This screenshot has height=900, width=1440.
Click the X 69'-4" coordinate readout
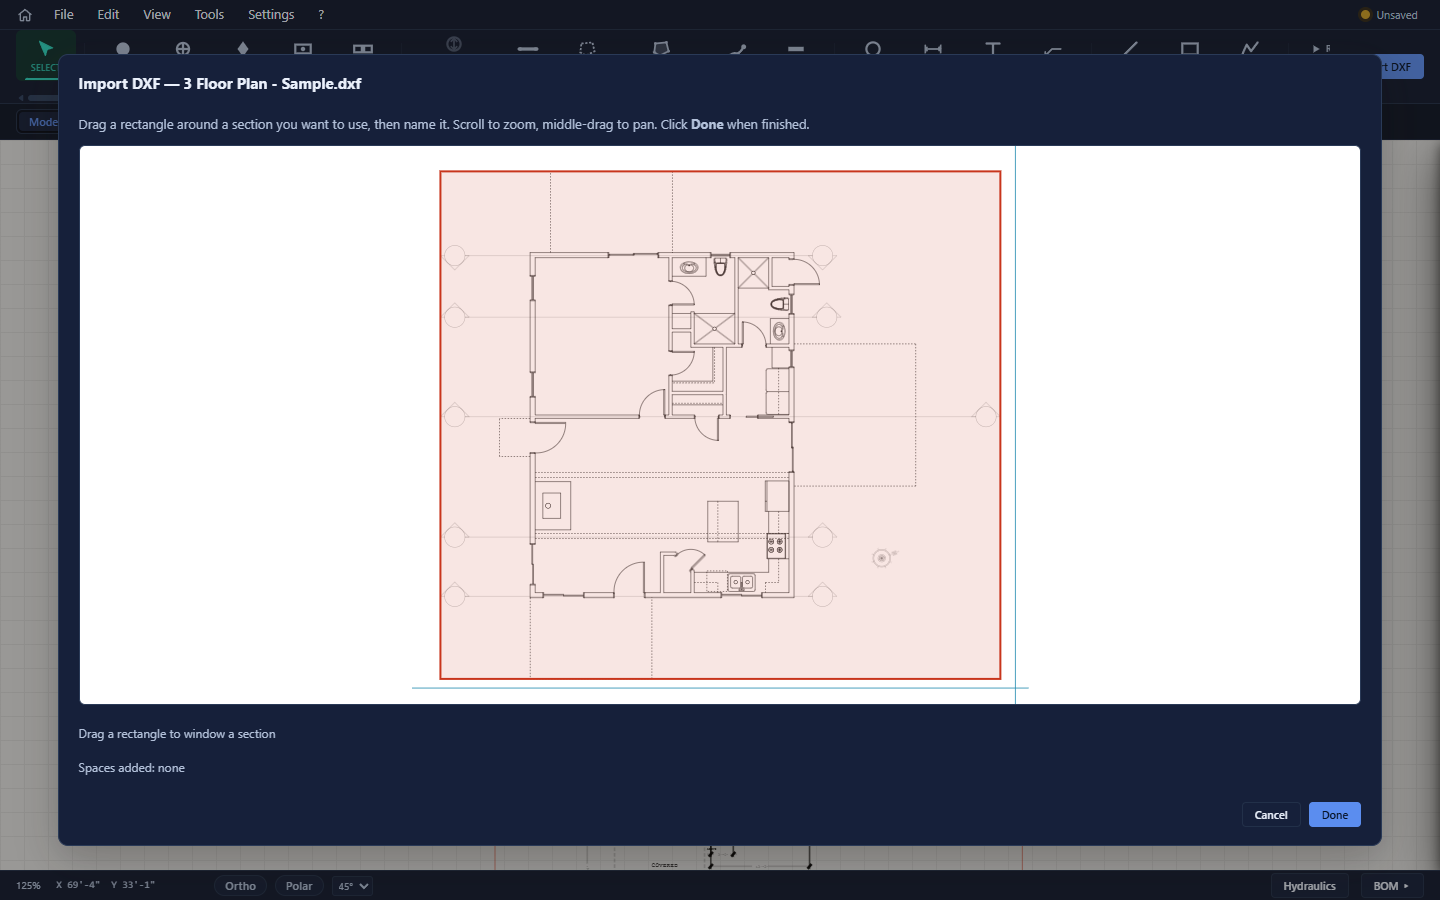coord(78,885)
